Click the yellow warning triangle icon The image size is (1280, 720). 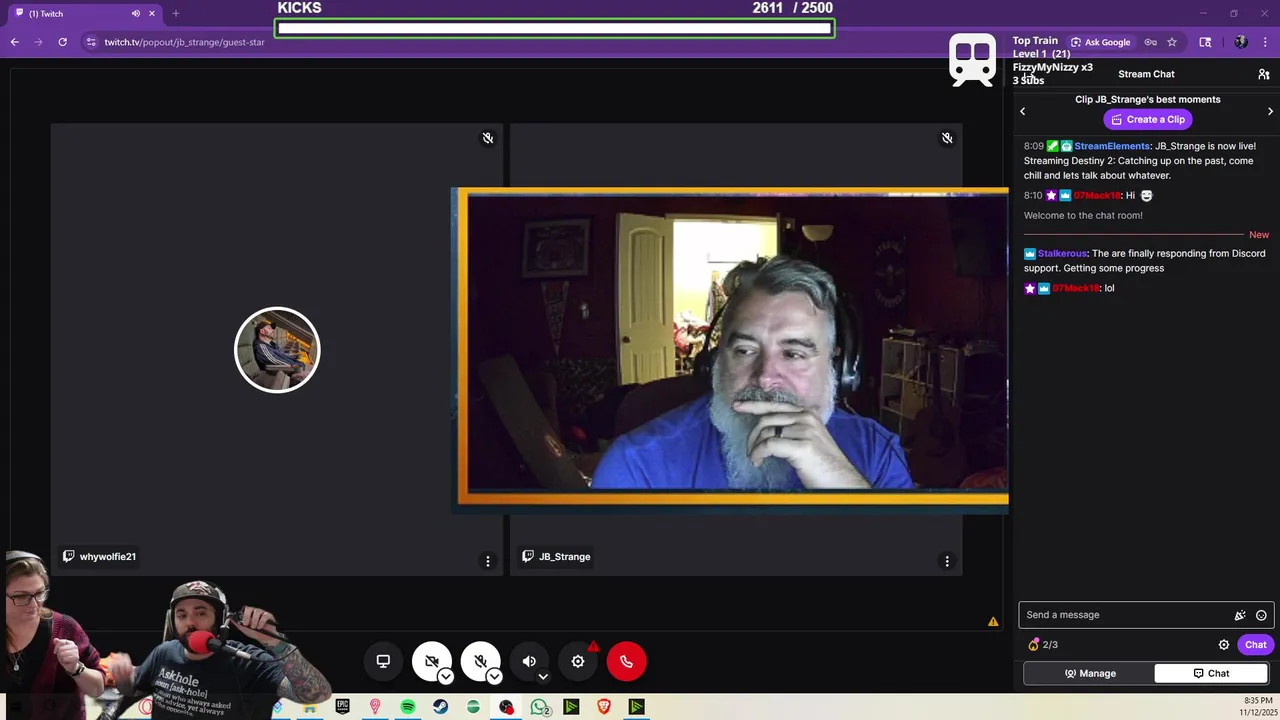(993, 622)
